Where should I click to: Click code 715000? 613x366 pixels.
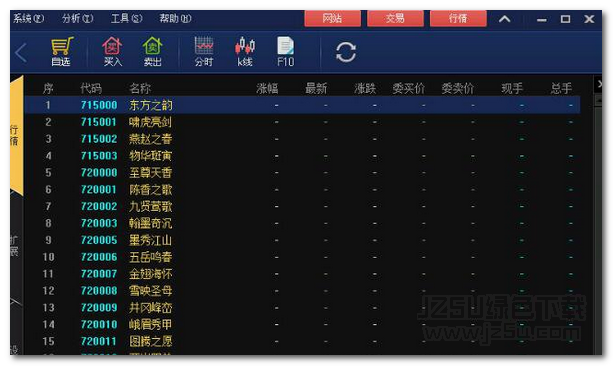(99, 105)
